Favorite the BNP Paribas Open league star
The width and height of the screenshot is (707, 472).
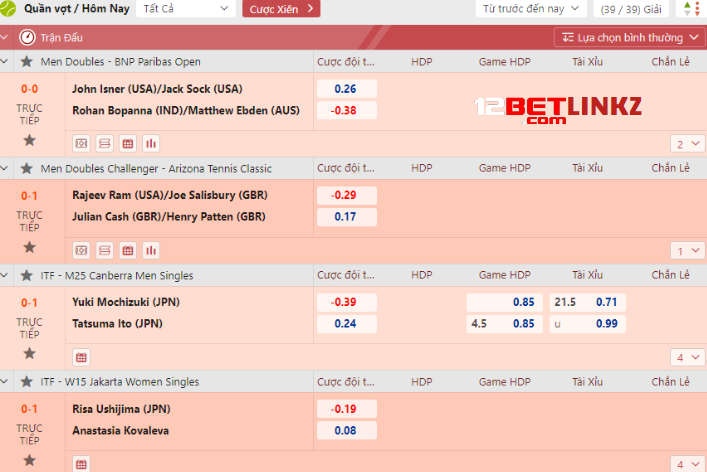pos(28,62)
